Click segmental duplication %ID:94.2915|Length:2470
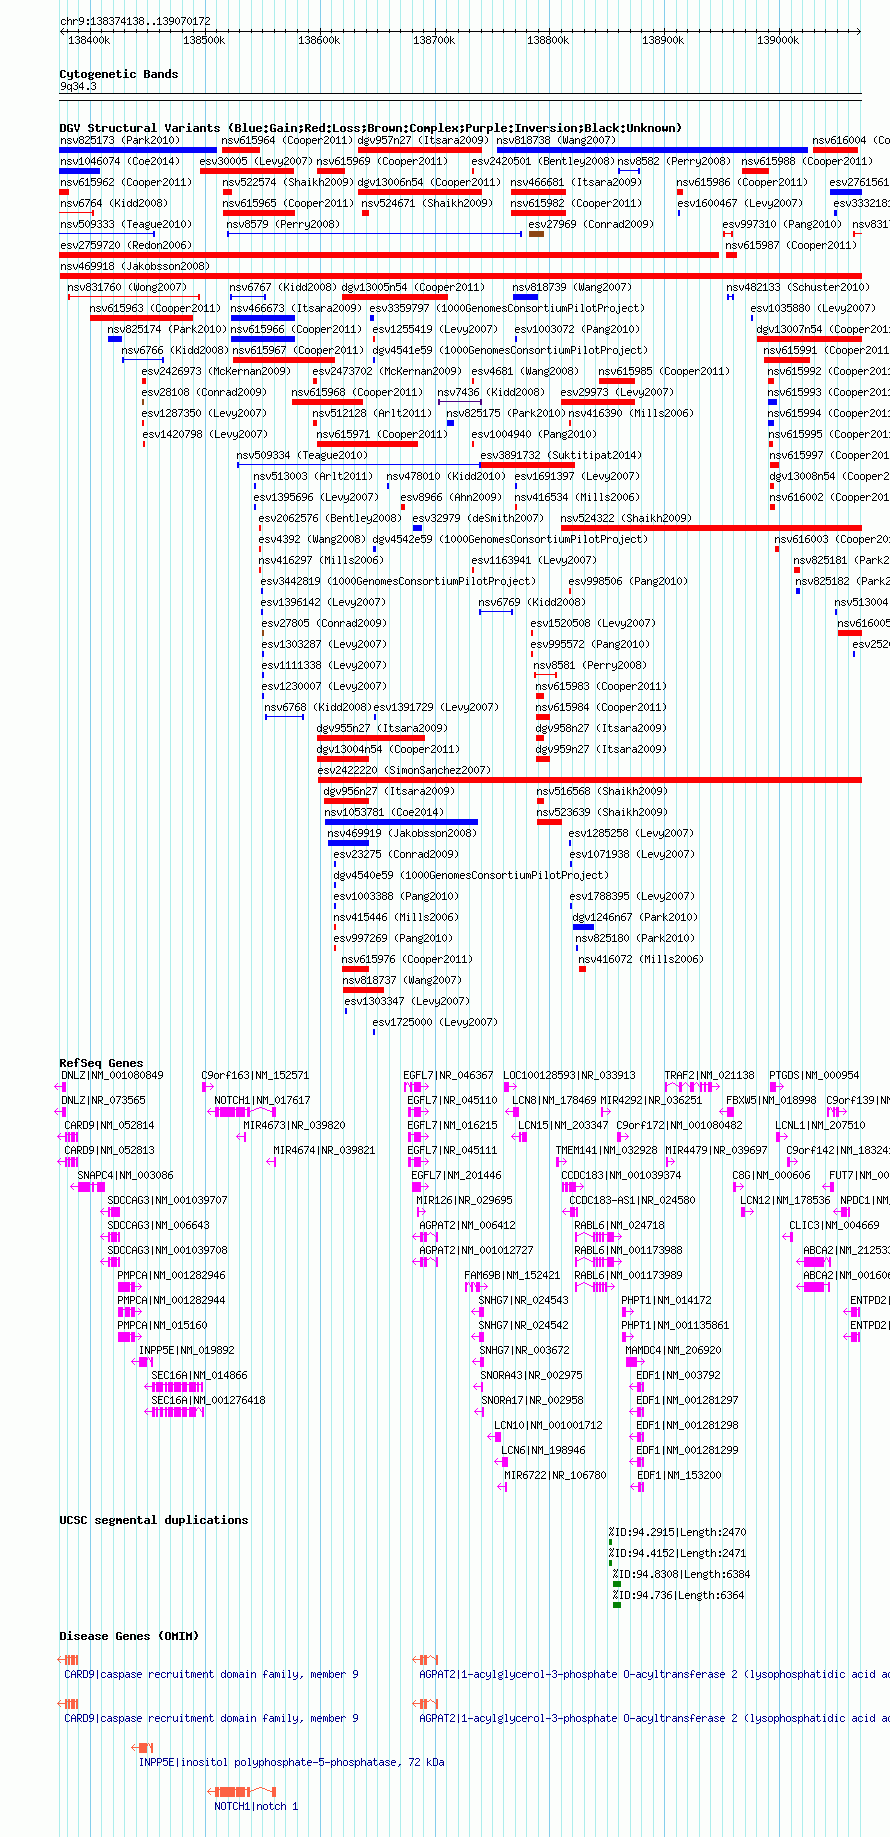The image size is (890, 1837). [x=677, y=1532]
